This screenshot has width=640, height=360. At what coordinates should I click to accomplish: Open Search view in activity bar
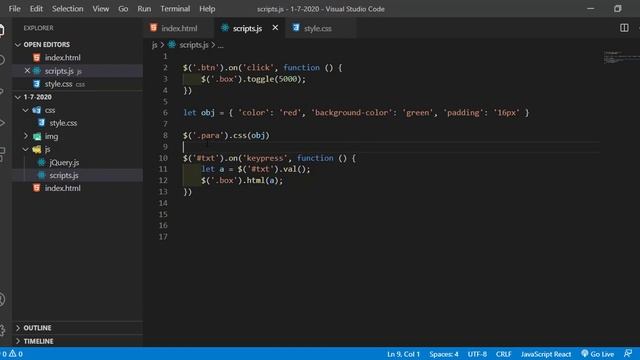point(2,60)
